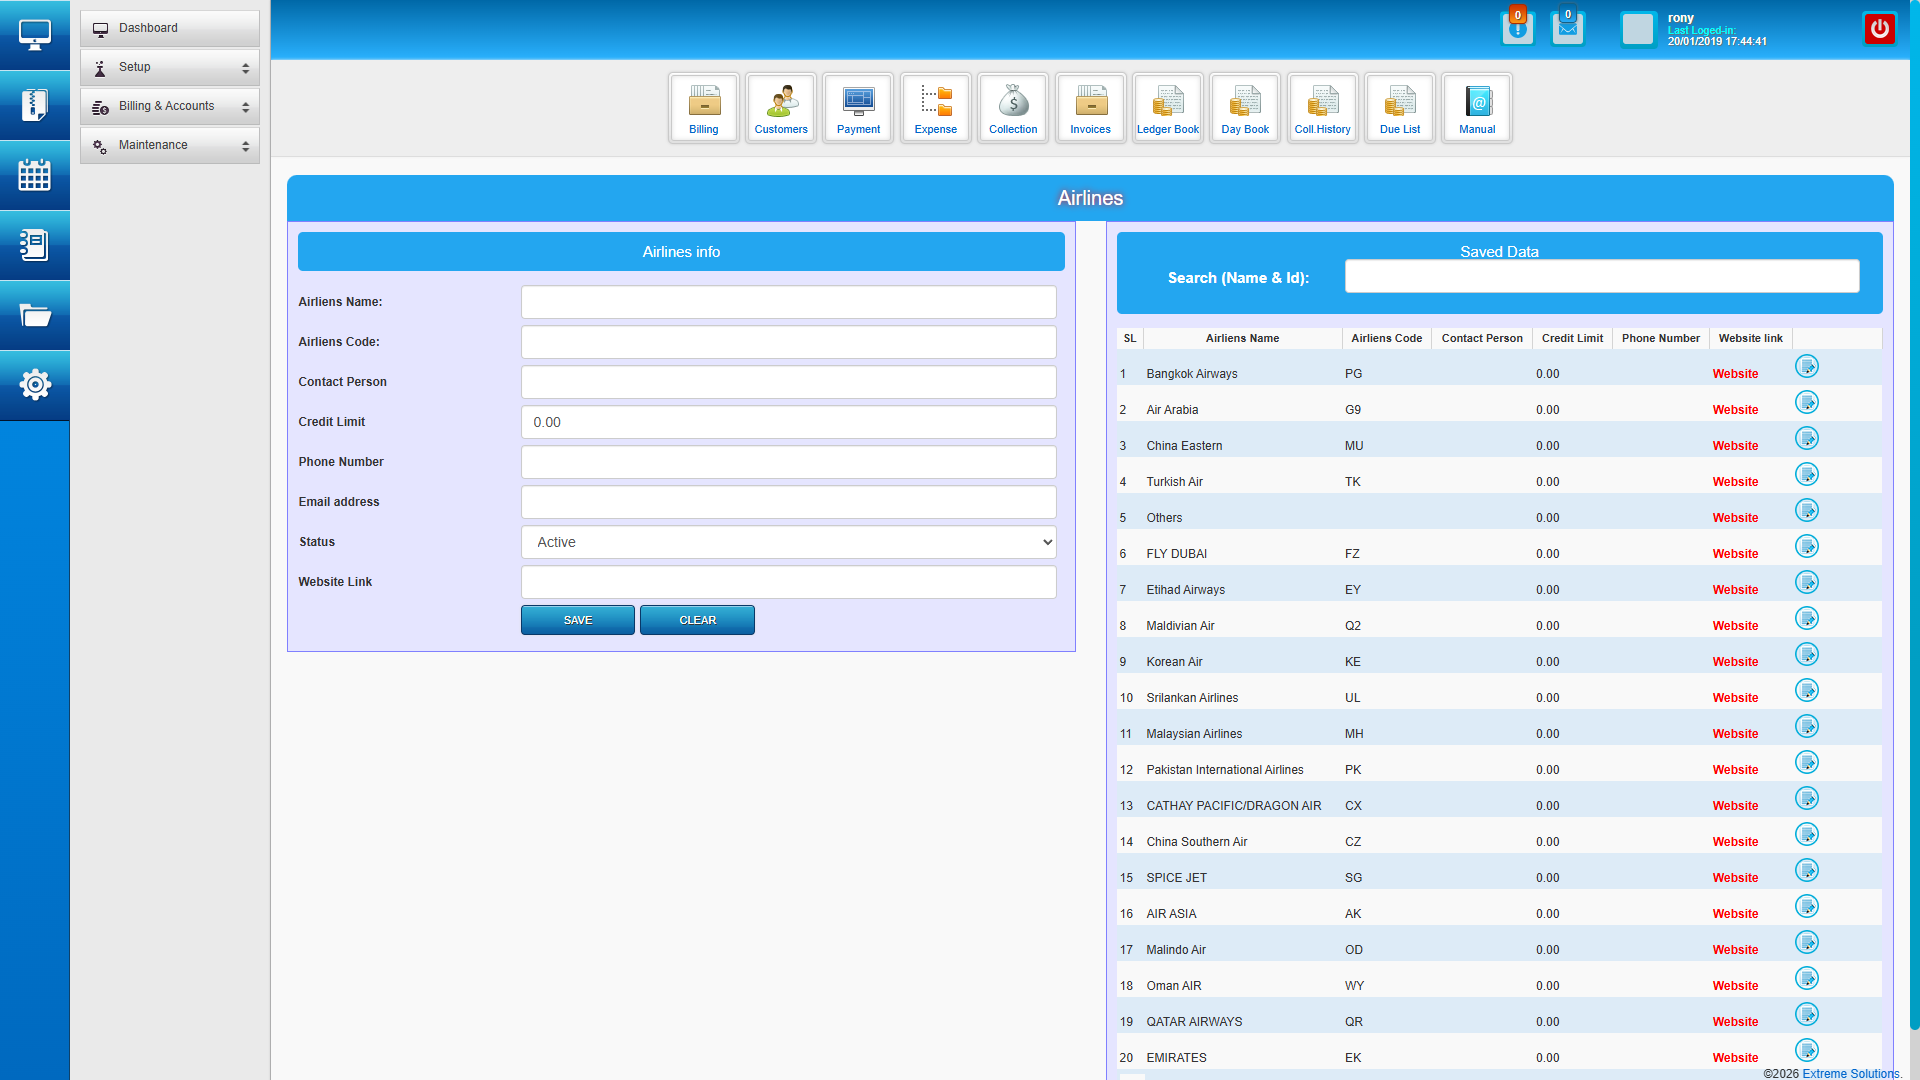Expand the Billing & Accounts menu
Image resolution: width=1920 pixels, height=1080 pixels.
pyautogui.click(x=170, y=106)
